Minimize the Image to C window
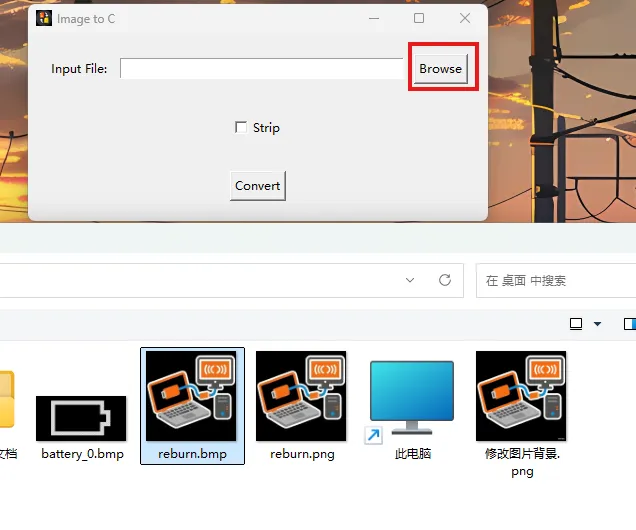The width and height of the screenshot is (636, 530). click(374, 18)
